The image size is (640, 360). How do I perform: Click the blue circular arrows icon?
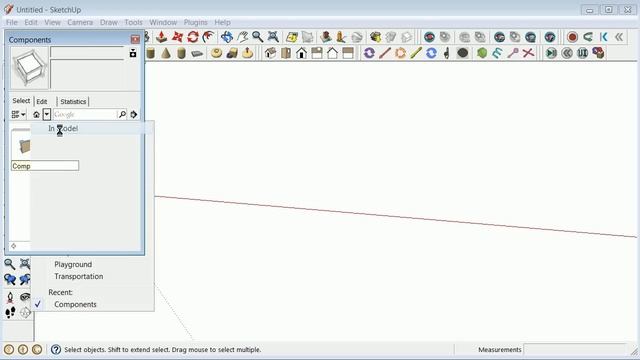tap(431, 53)
